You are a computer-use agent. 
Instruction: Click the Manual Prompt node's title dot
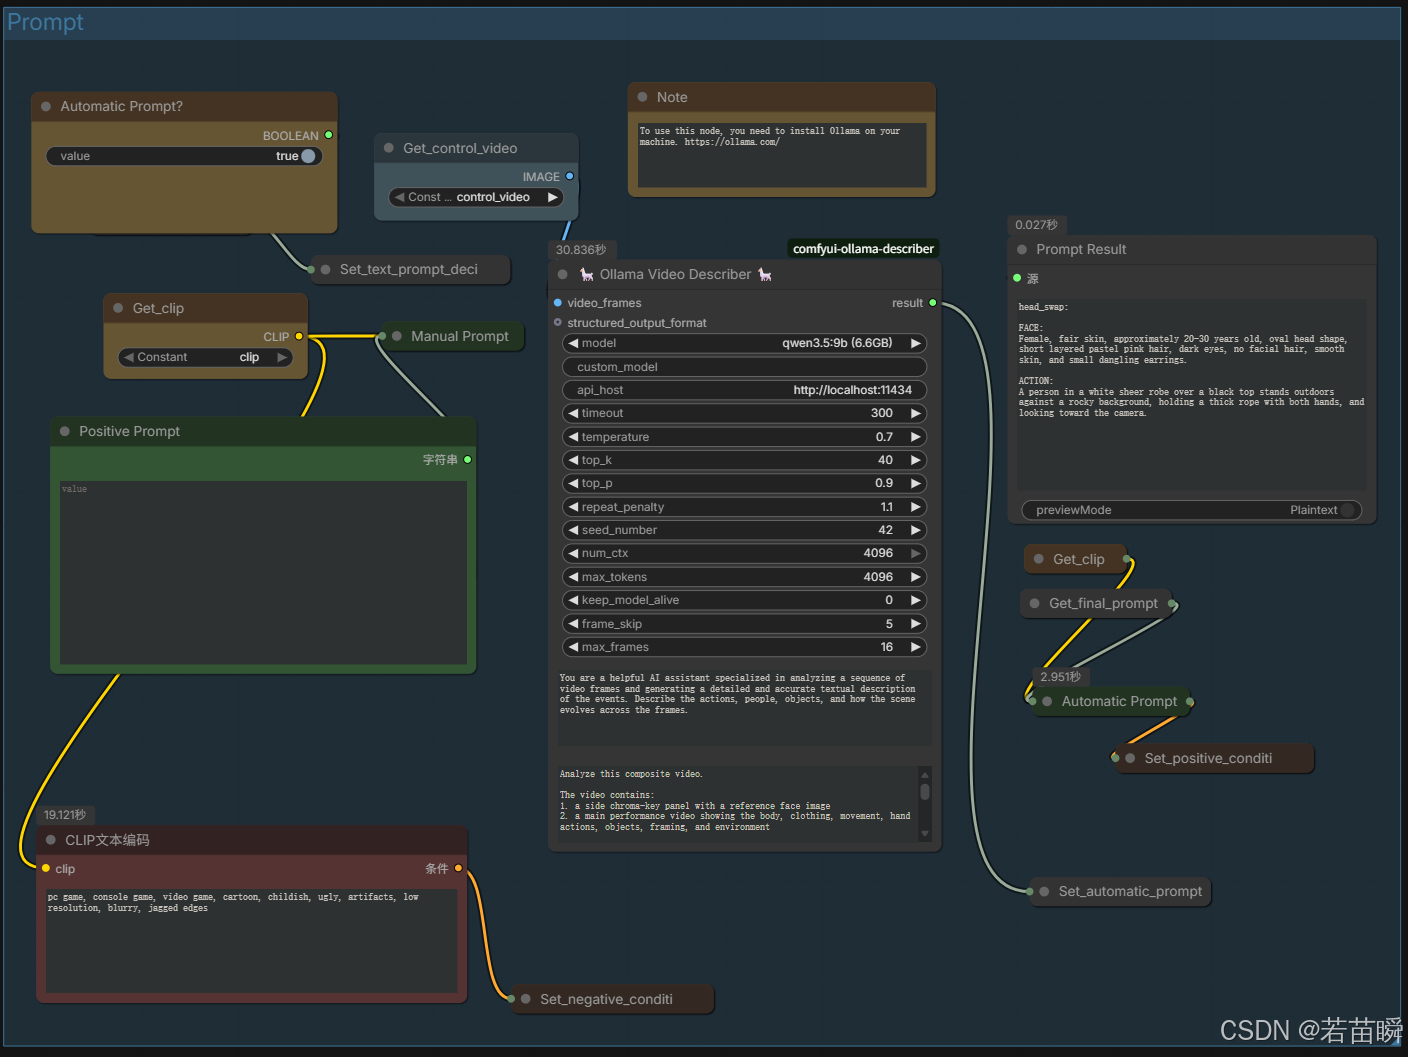[397, 336]
